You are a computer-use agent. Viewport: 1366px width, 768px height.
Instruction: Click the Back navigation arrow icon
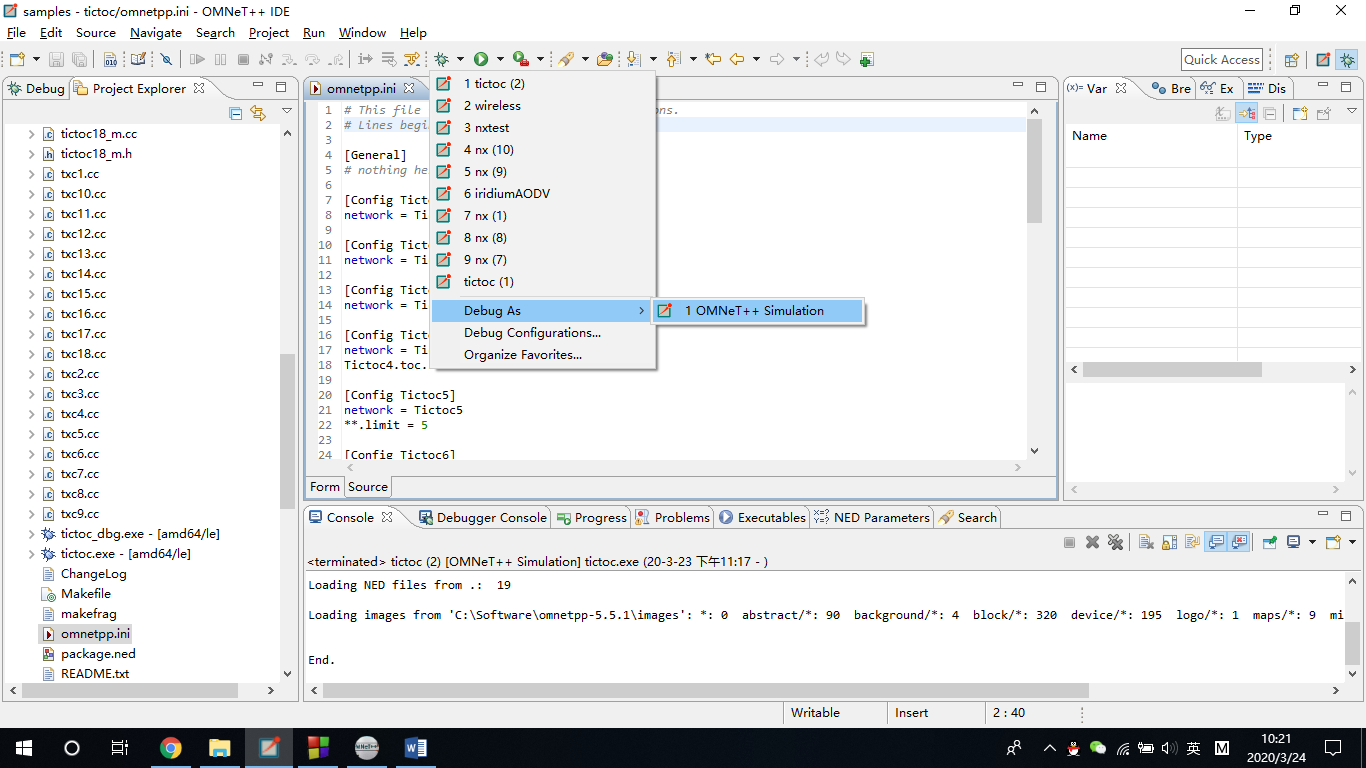pos(737,60)
